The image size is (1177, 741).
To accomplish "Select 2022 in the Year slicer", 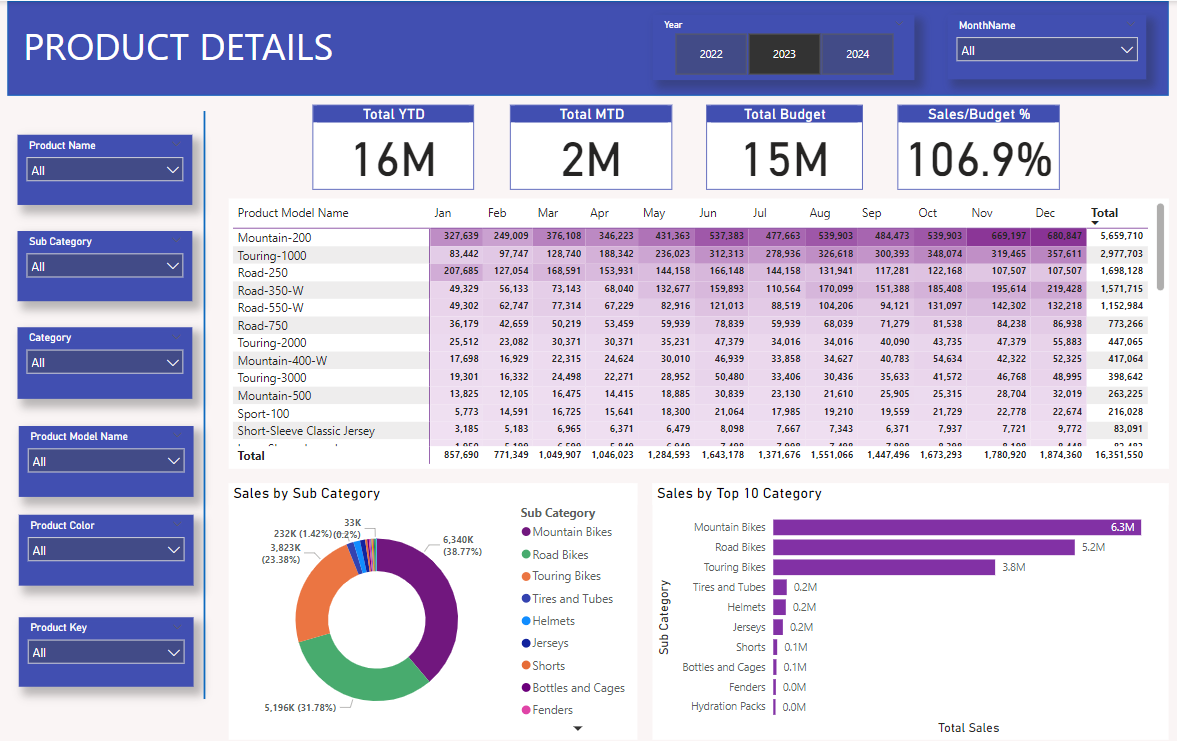I will tap(711, 54).
